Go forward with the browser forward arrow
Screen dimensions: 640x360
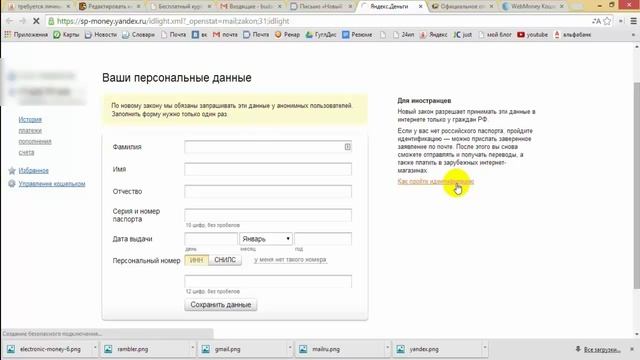(x=22, y=21)
